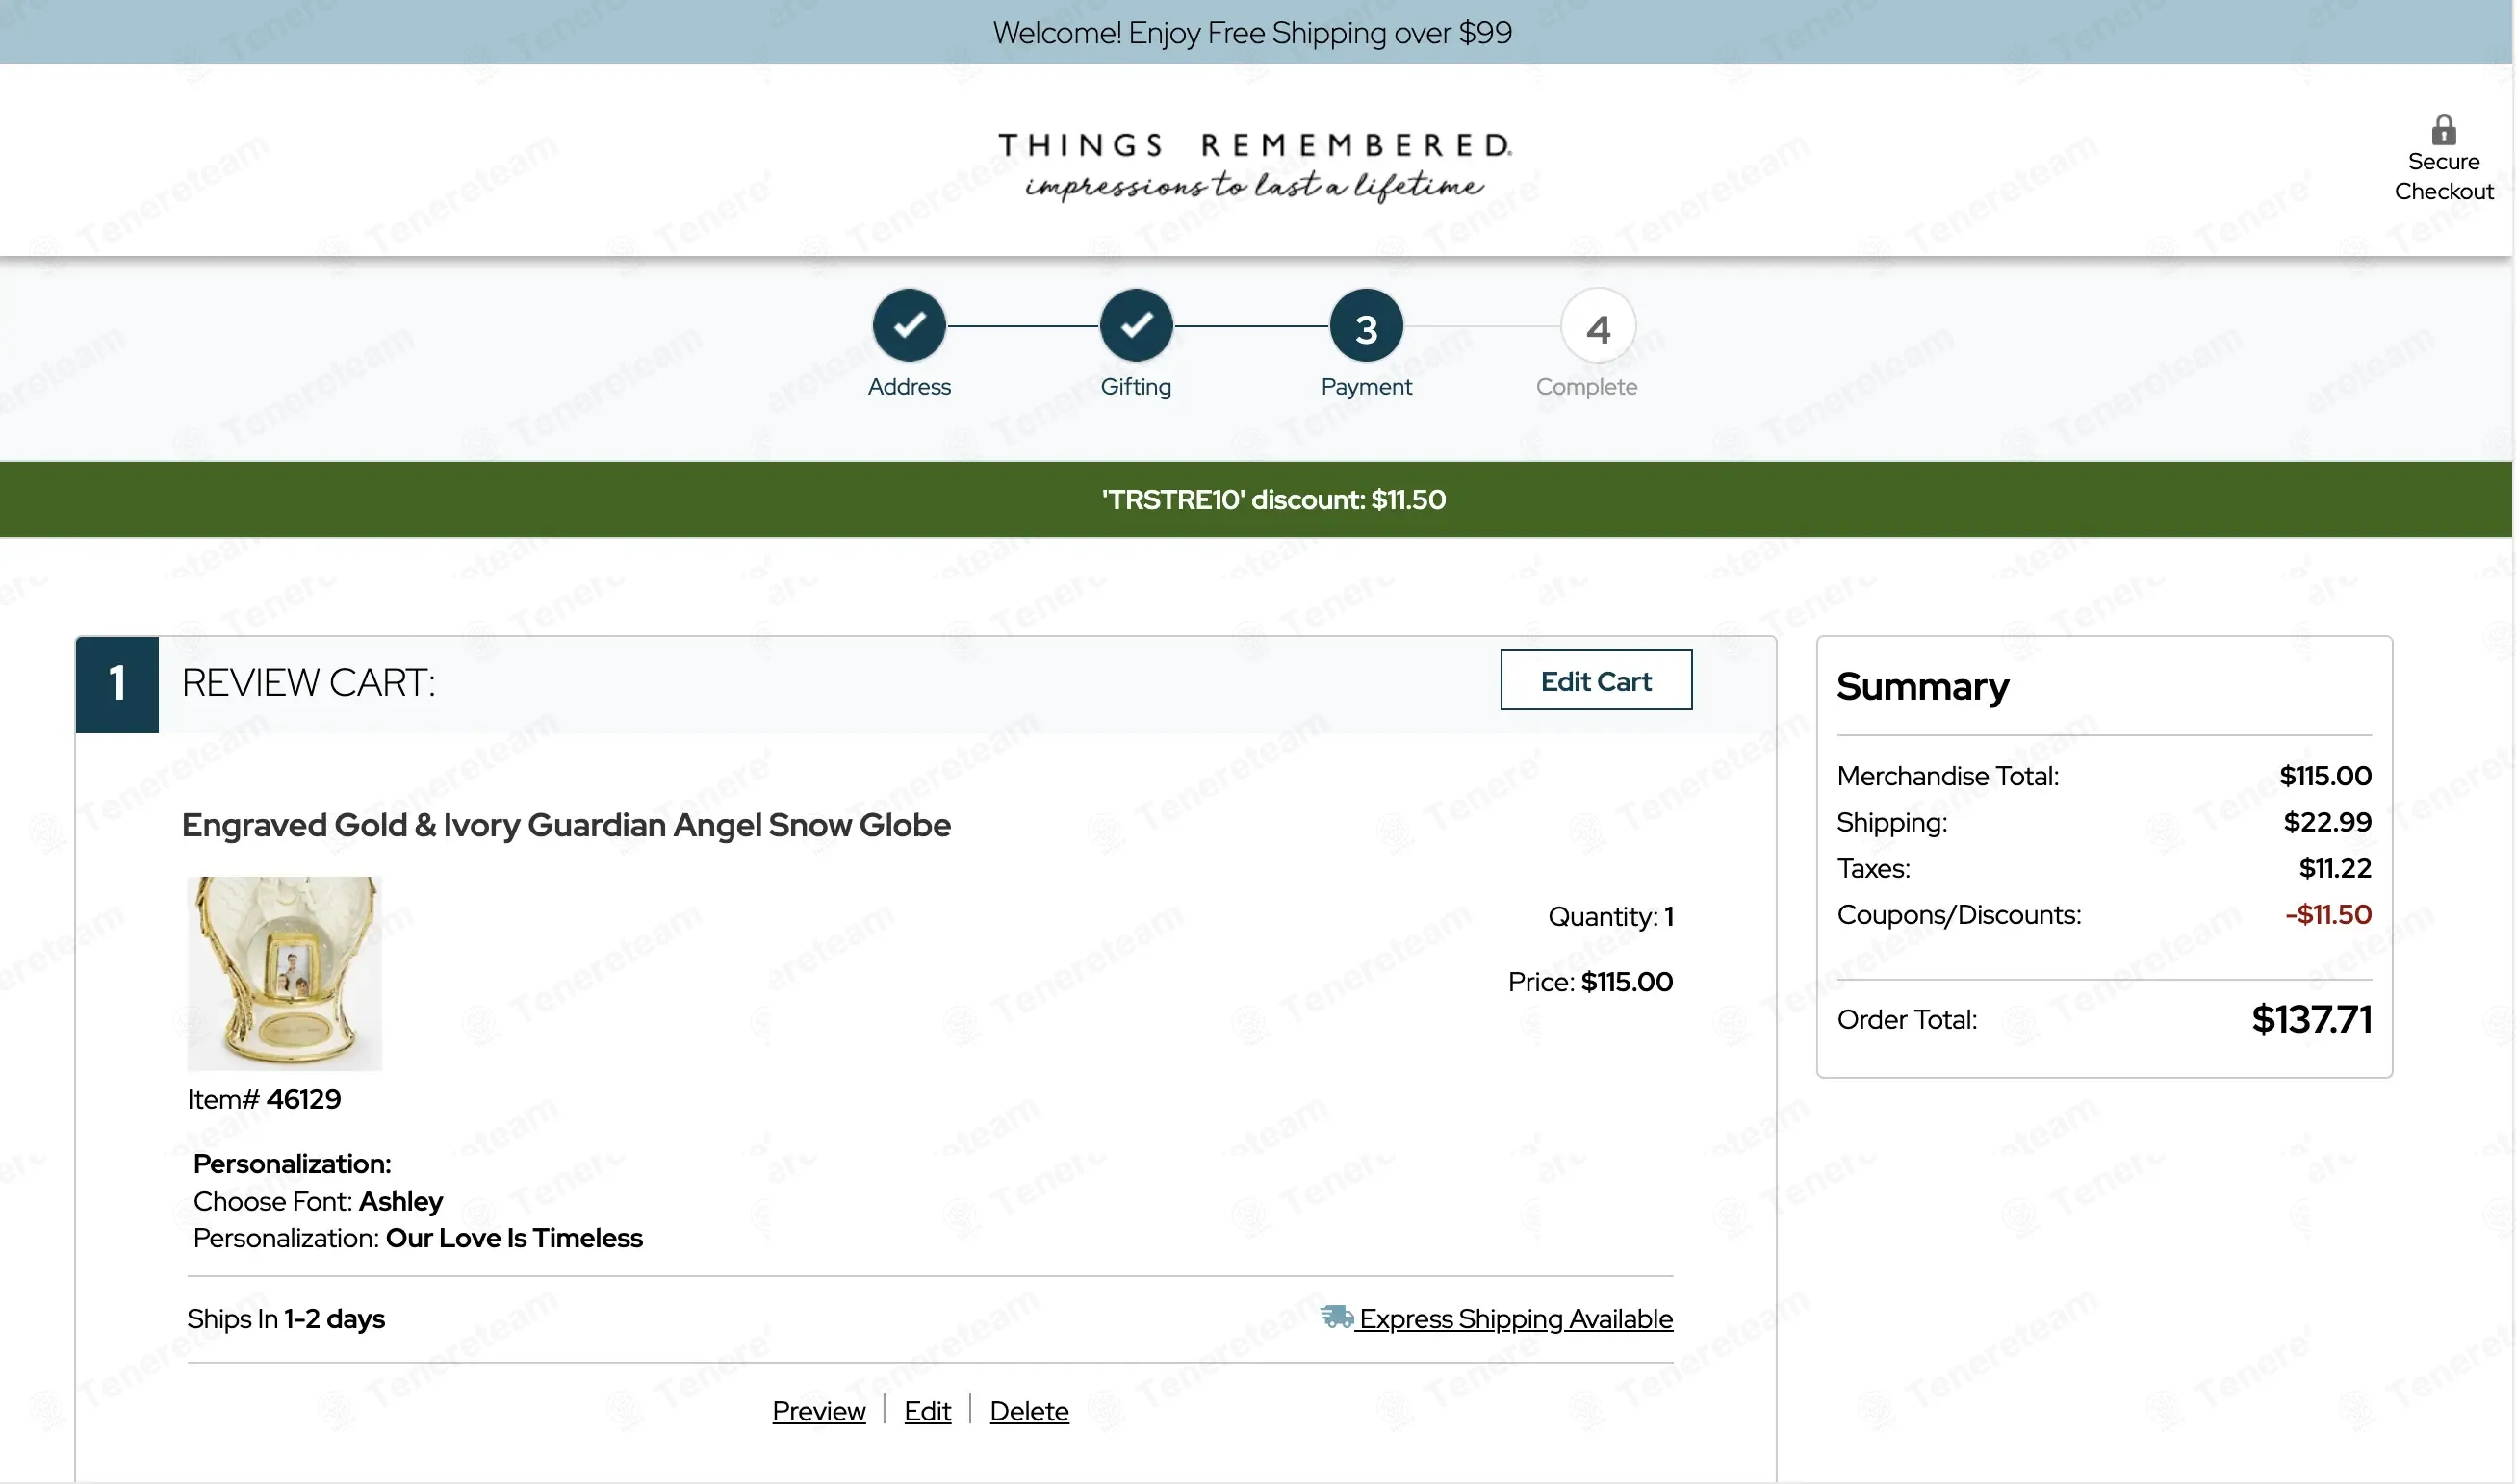The width and height of the screenshot is (2516, 1484).
Task: Click the Merchandise Total $115.00 value
Action: coord(2325,776)
